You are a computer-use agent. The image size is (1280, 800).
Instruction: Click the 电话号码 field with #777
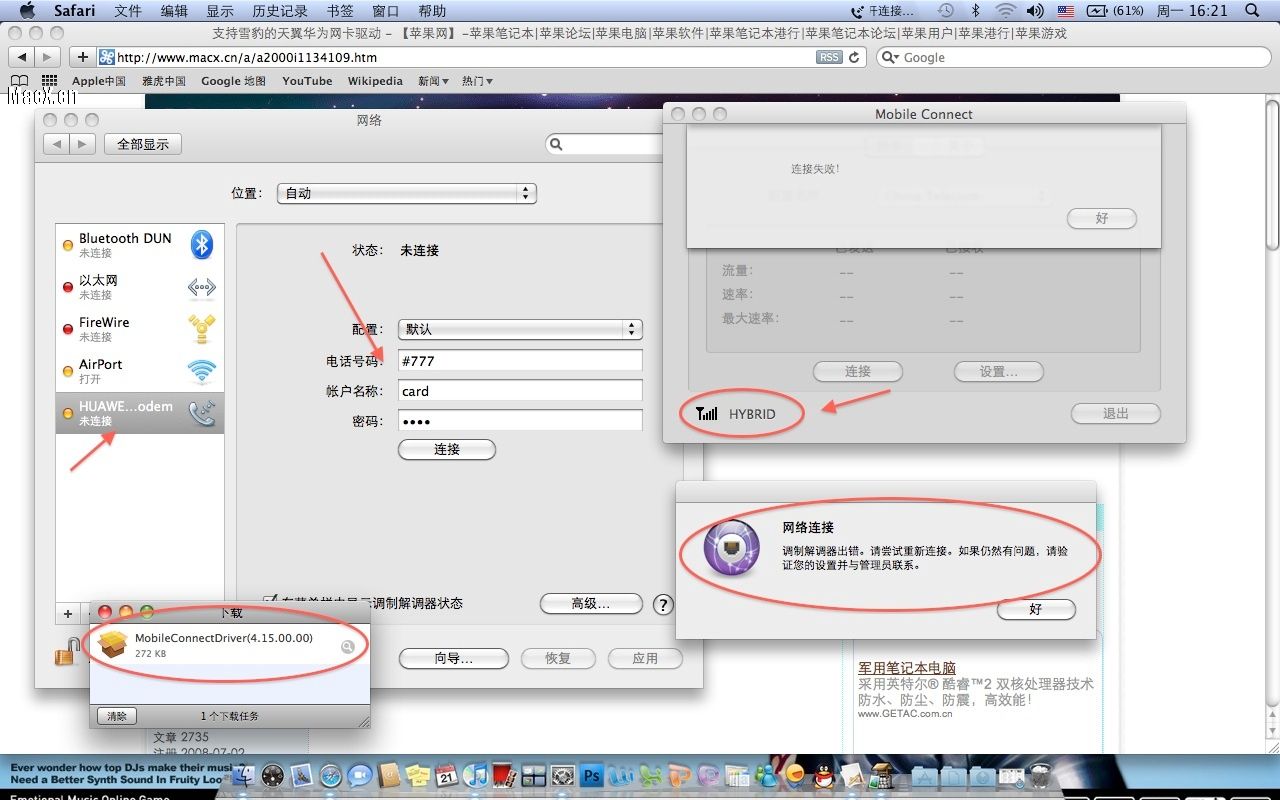click(x=520, y=360)
